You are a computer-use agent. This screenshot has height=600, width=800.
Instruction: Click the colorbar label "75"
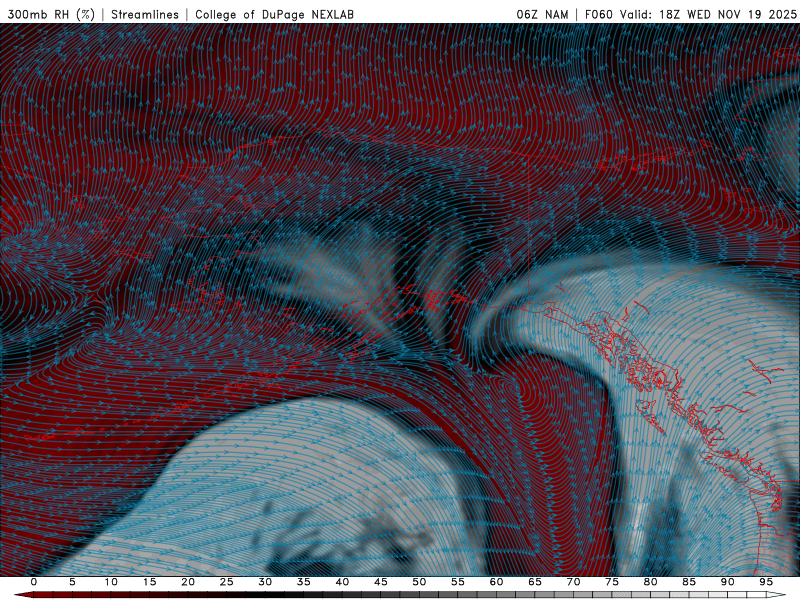(x=611, y=582)
